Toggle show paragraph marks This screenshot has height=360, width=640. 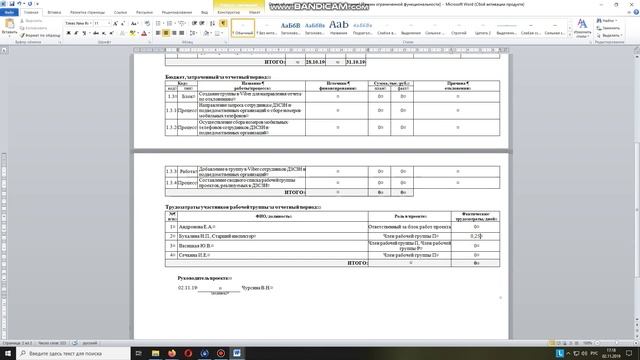click(223, 24)
